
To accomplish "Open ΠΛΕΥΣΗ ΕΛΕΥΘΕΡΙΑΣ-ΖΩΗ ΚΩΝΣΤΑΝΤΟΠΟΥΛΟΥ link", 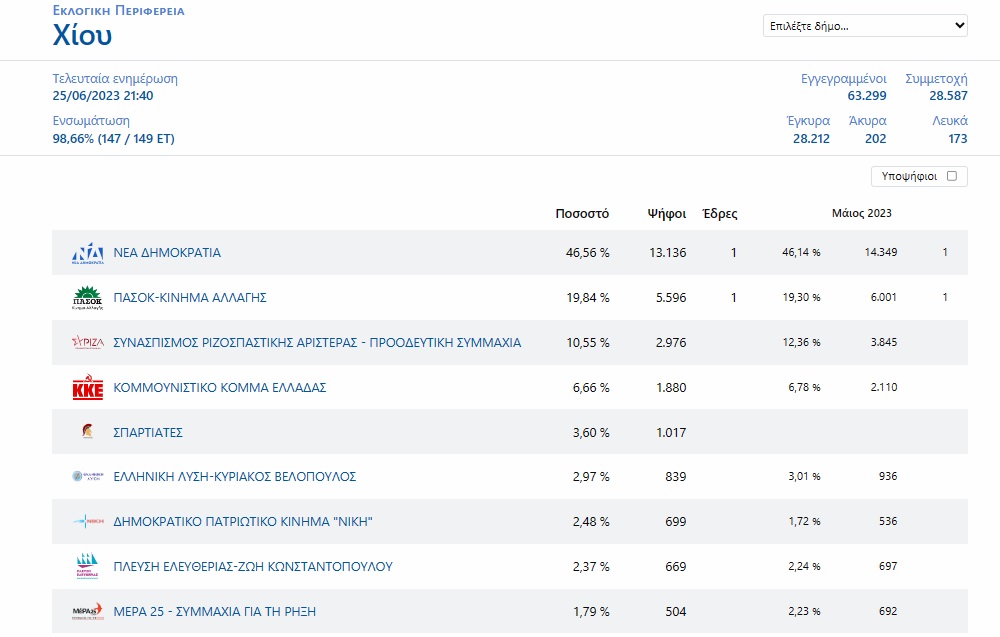I will point(253,567).
